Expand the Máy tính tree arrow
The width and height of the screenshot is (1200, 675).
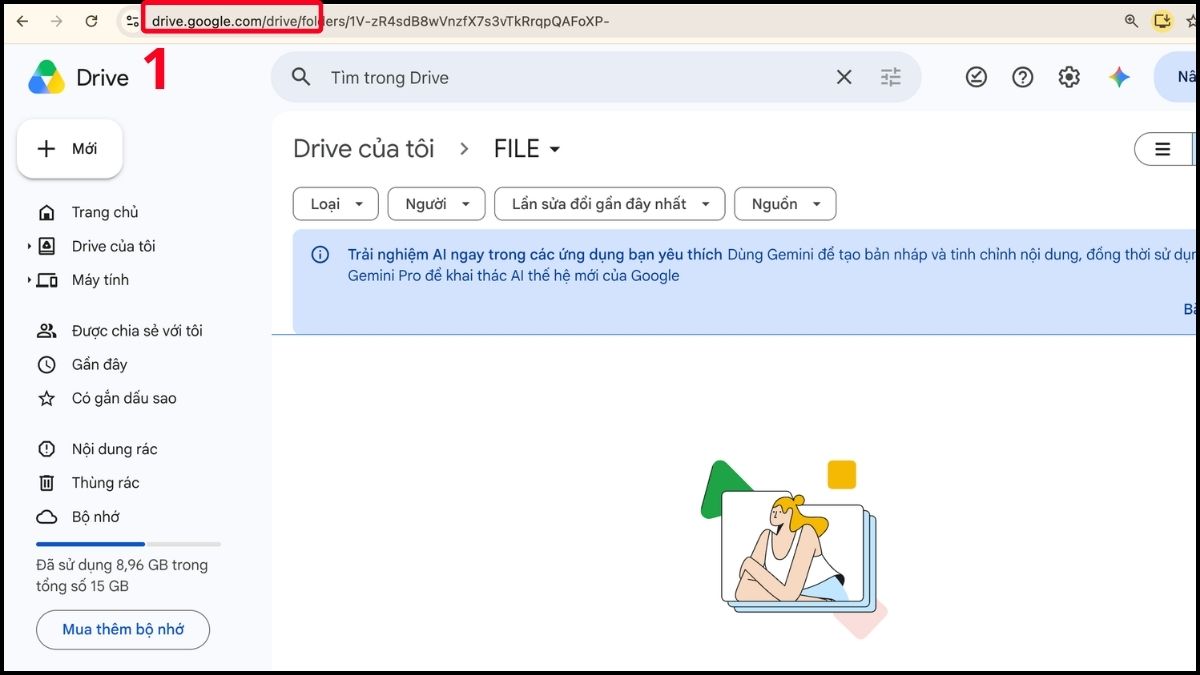pos(29,280)
